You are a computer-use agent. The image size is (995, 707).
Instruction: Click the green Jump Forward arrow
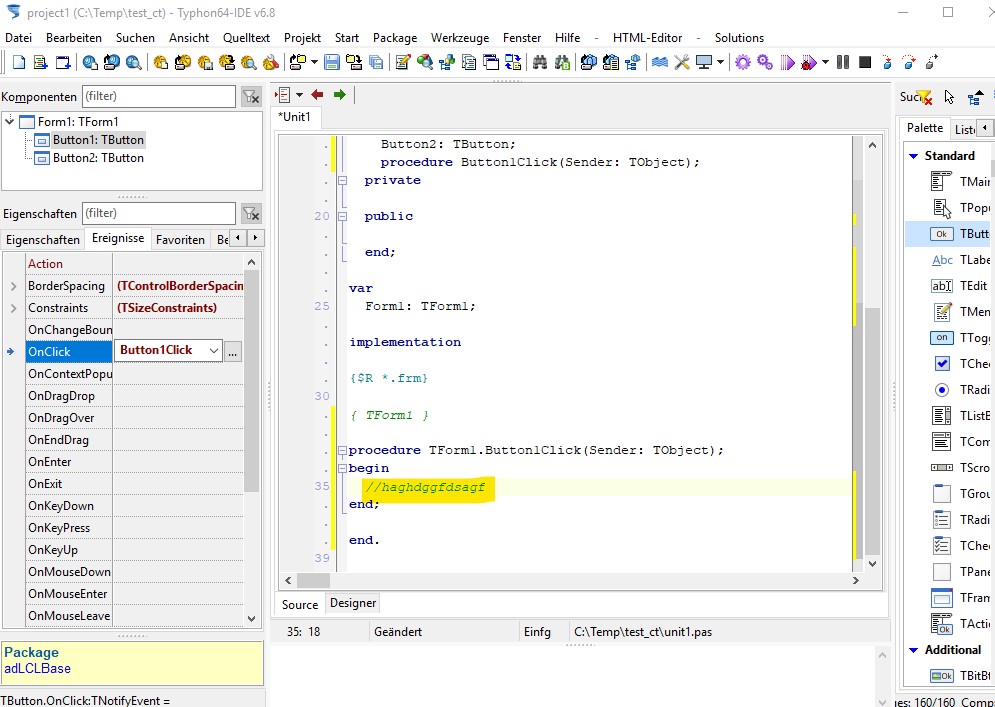point(340,95)
